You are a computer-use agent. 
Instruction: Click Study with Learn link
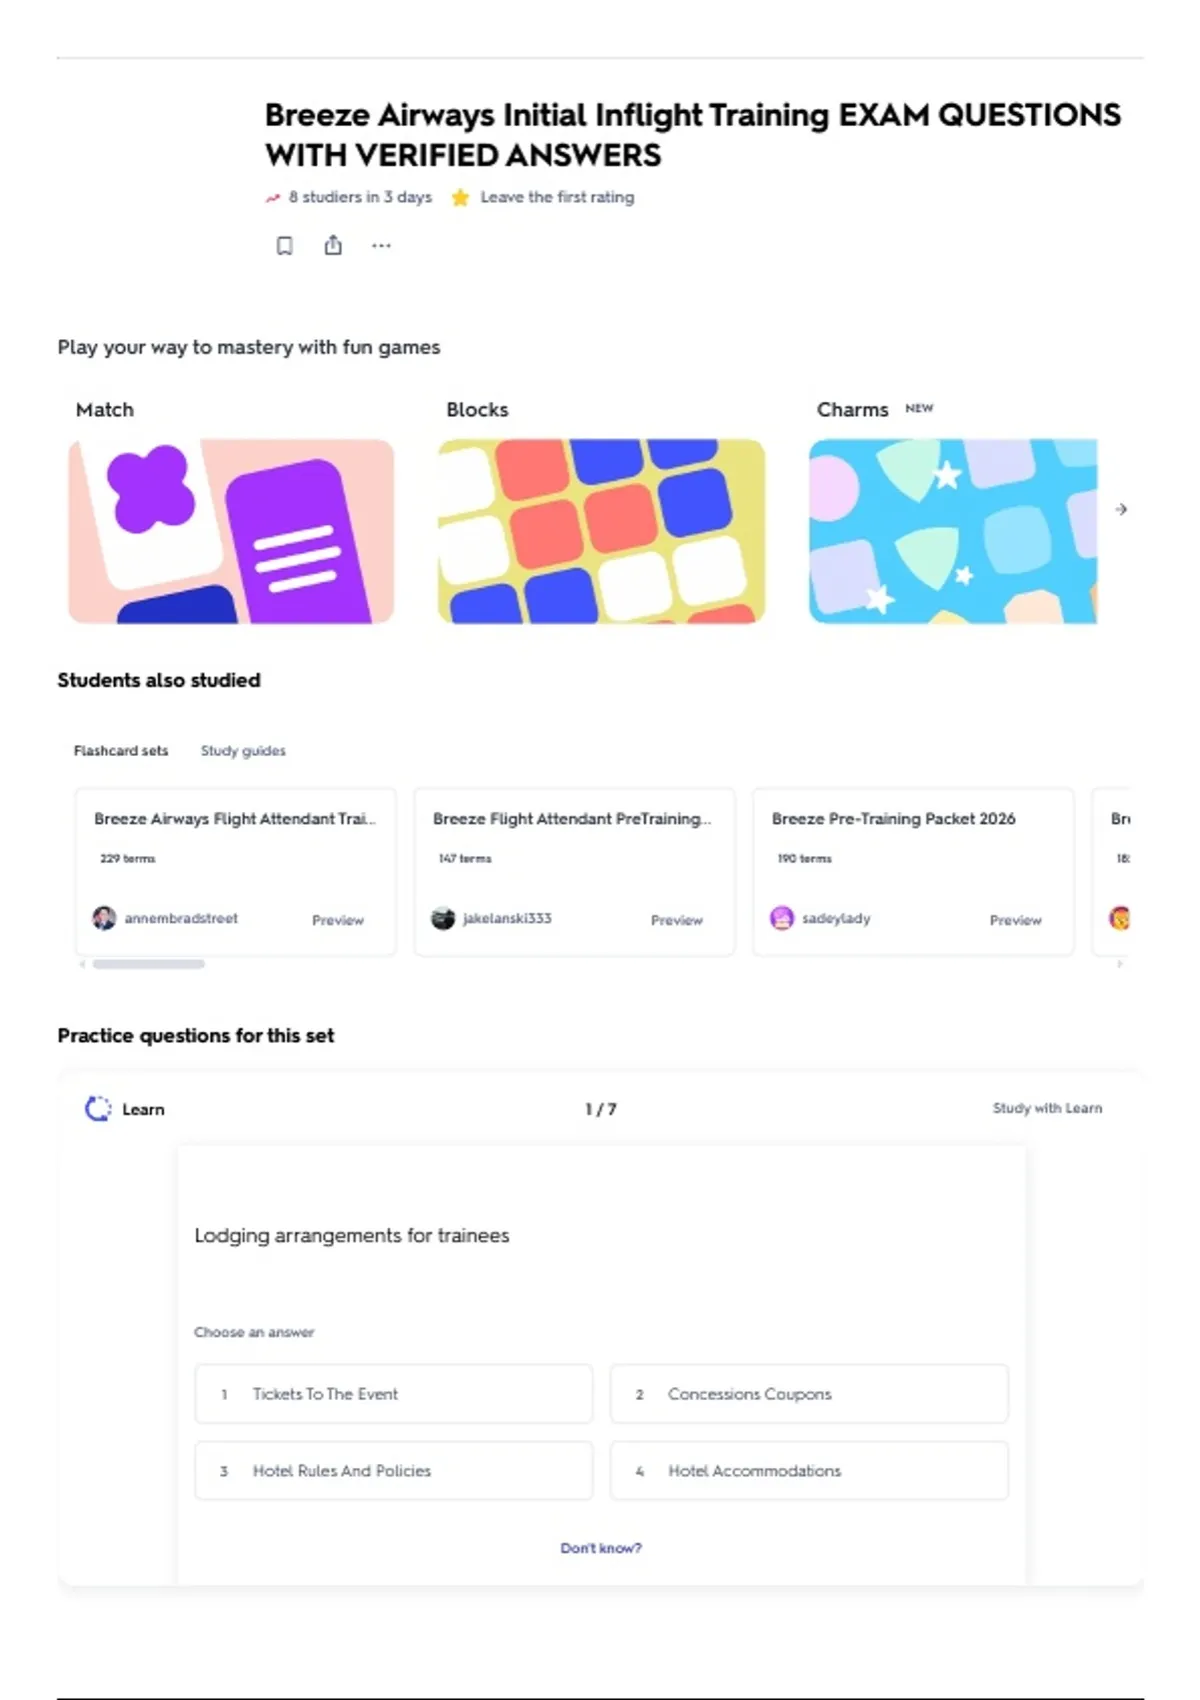point(1047,1108)
